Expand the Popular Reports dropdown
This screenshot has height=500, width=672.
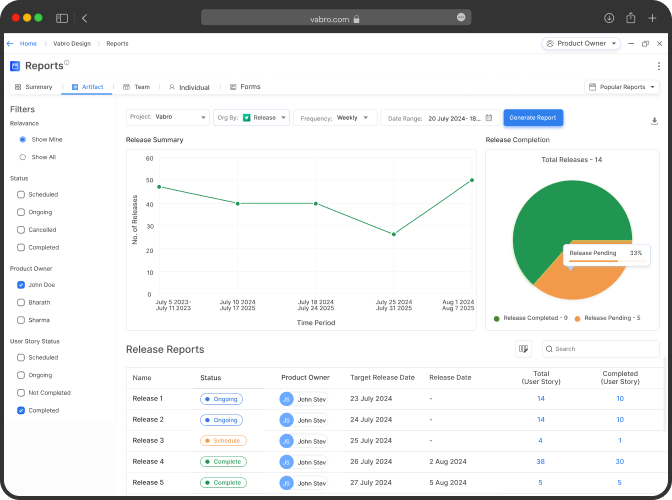pos(622,87)
